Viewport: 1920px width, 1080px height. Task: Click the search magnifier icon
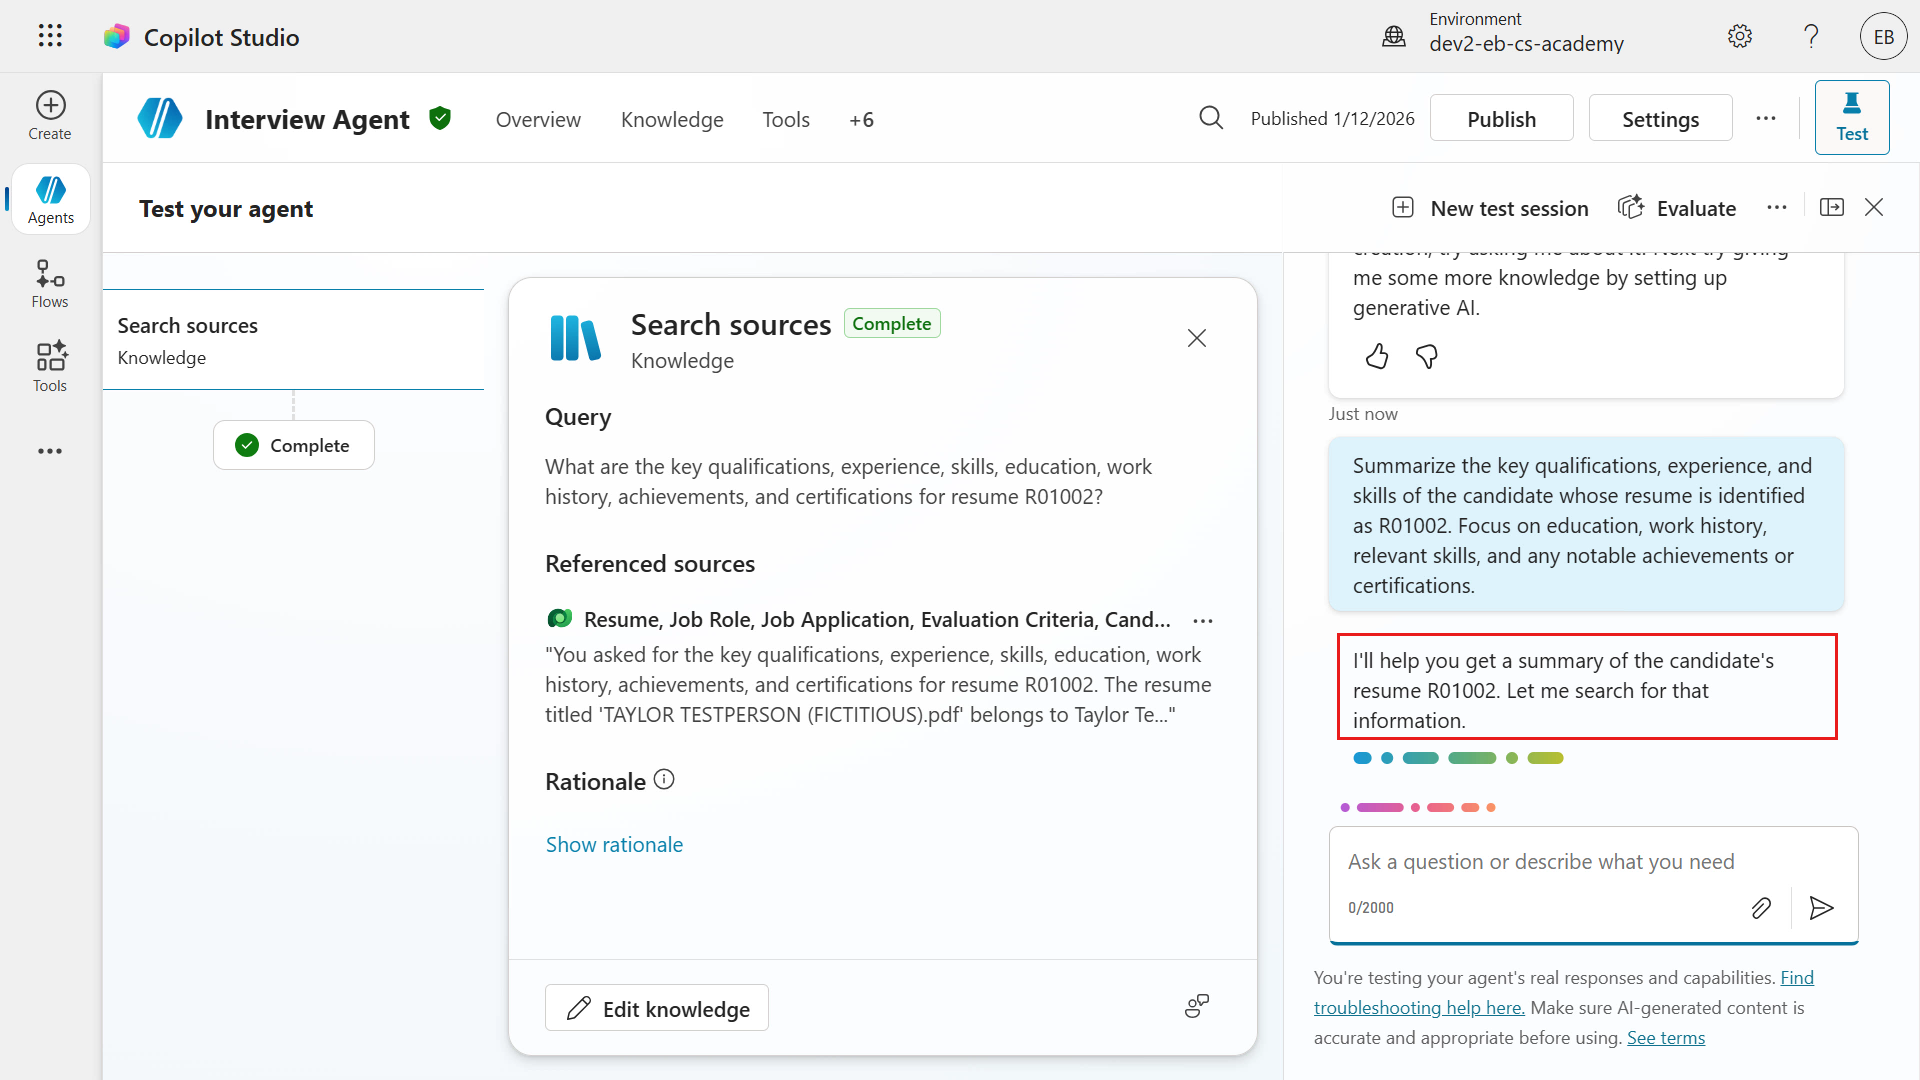pyautogui.click(x=1211, y=119)
